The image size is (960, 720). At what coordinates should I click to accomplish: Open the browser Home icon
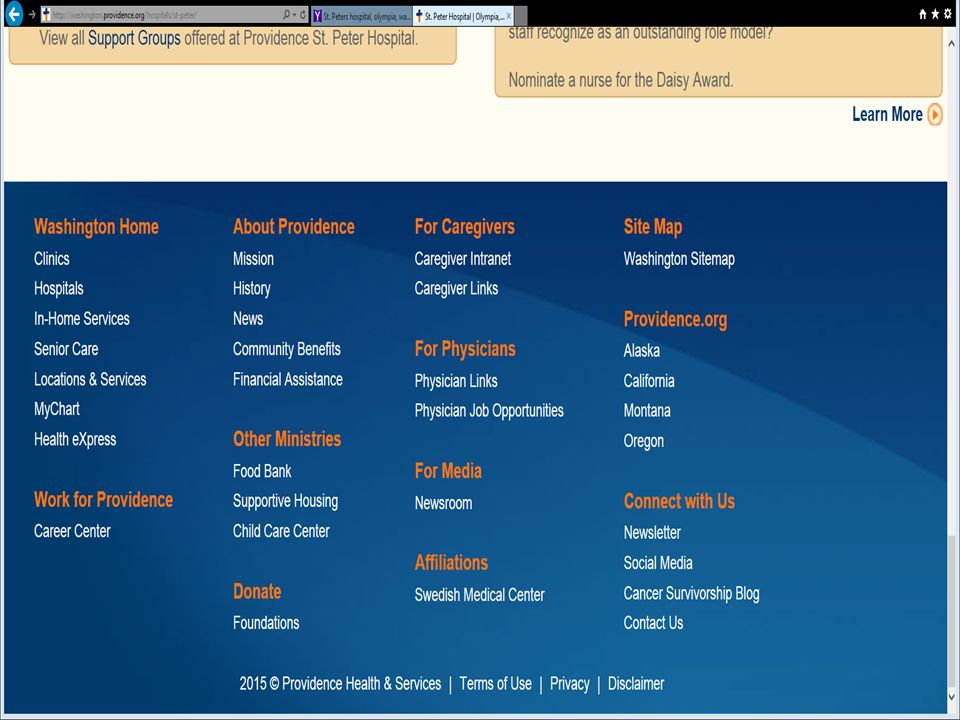(x=923, y=14)
